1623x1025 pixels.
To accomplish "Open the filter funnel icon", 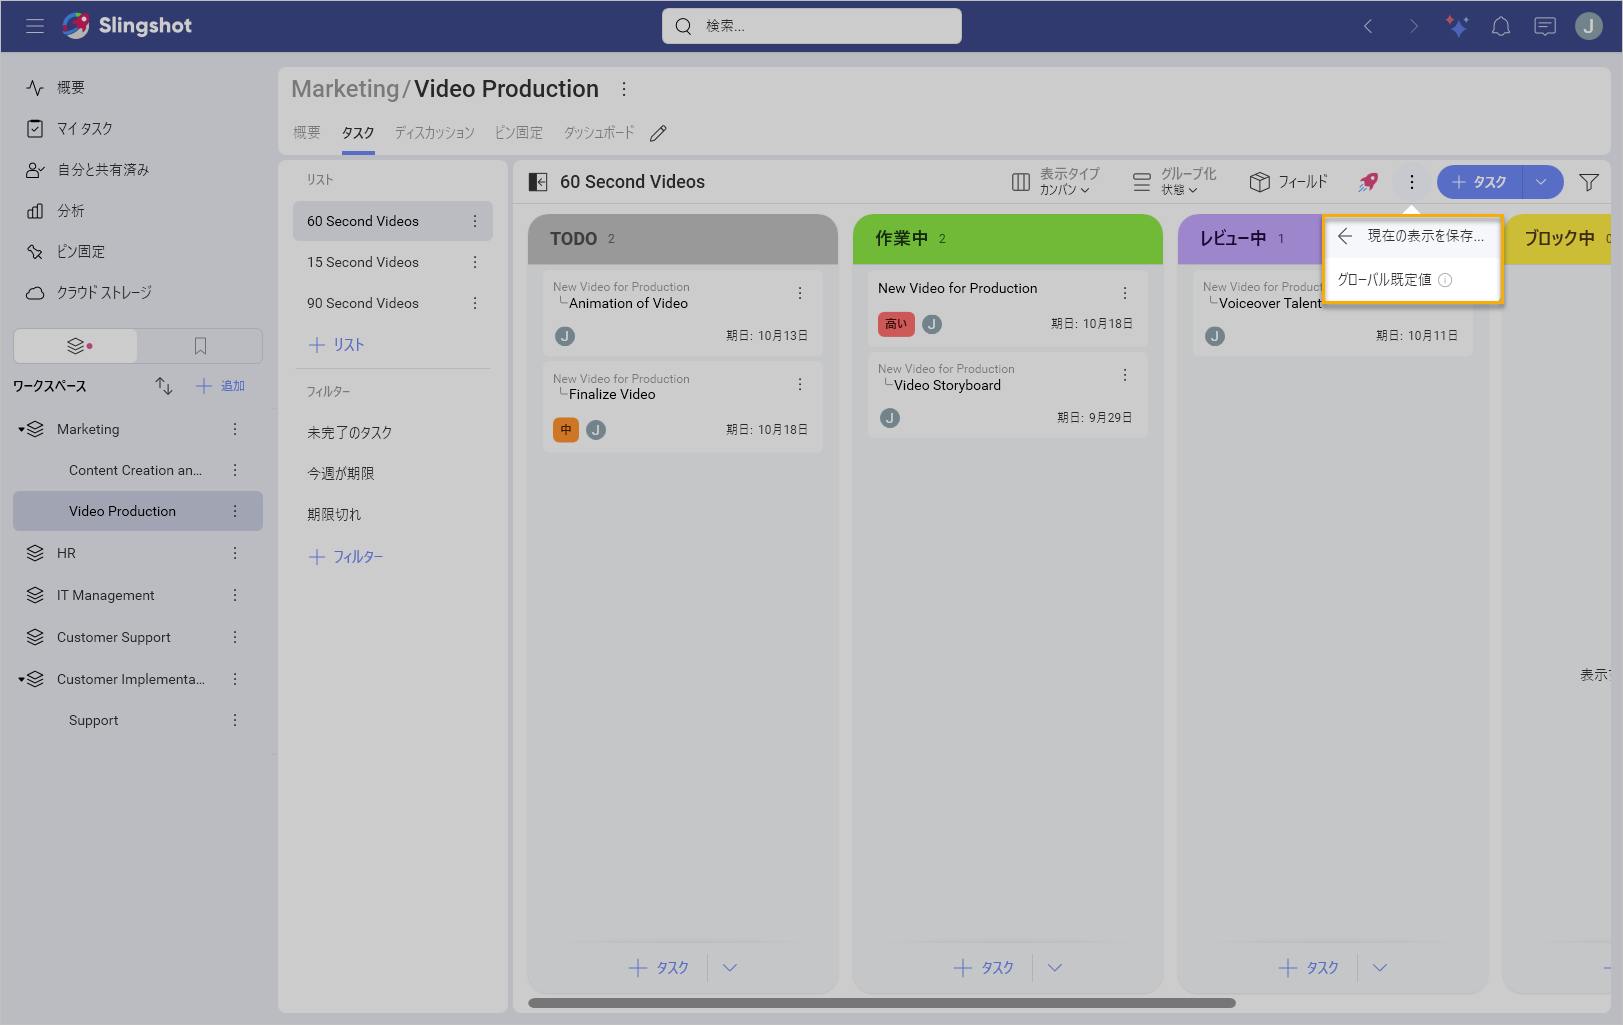I will [1590, 181].
